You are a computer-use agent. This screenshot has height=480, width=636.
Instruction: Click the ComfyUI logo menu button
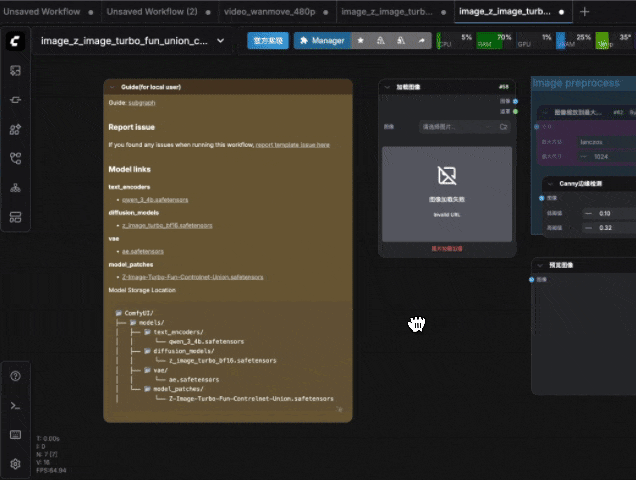[x=15, y=41]
